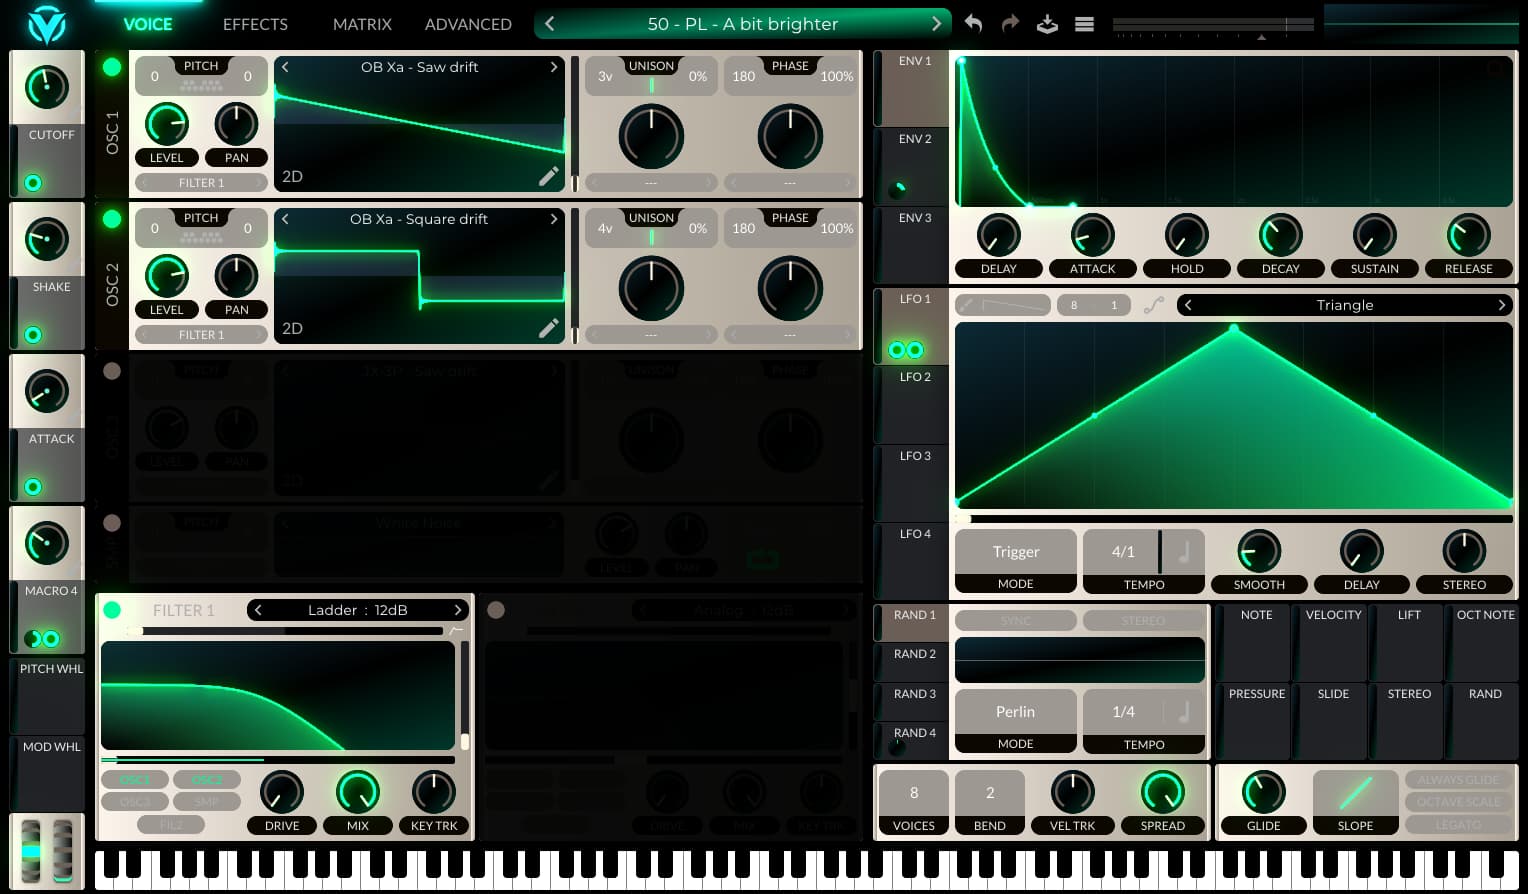The height and width of the screenshot is (894, 1528).
Task: Click the LFO 1 Trigger mode button
Action: (x=1015, y=552)
